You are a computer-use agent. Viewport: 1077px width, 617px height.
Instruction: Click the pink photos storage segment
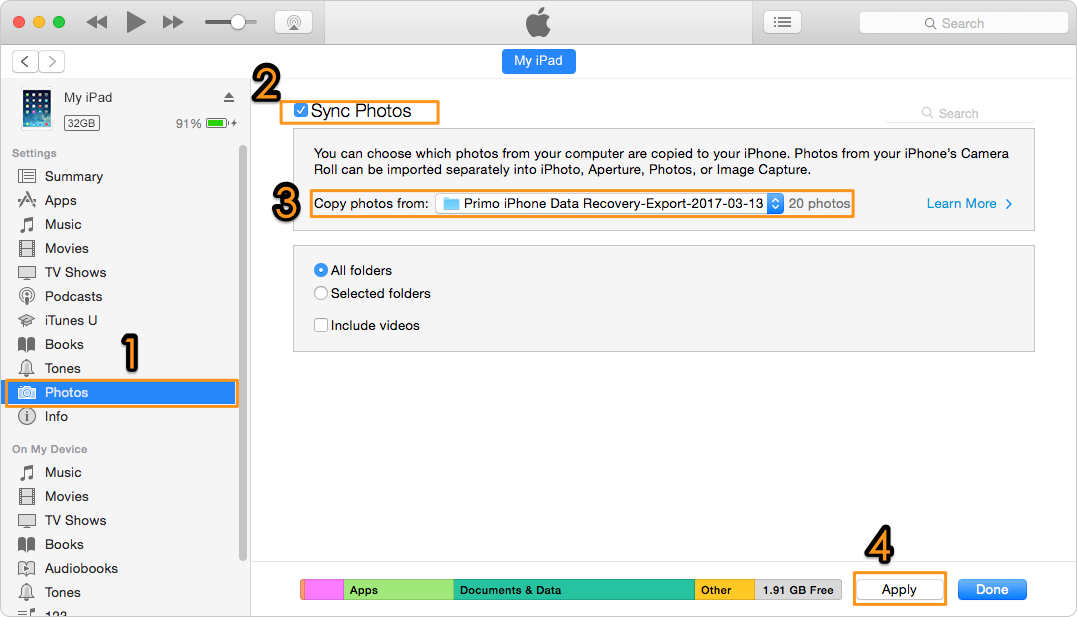pyautogui.click(x=324, y=590)
